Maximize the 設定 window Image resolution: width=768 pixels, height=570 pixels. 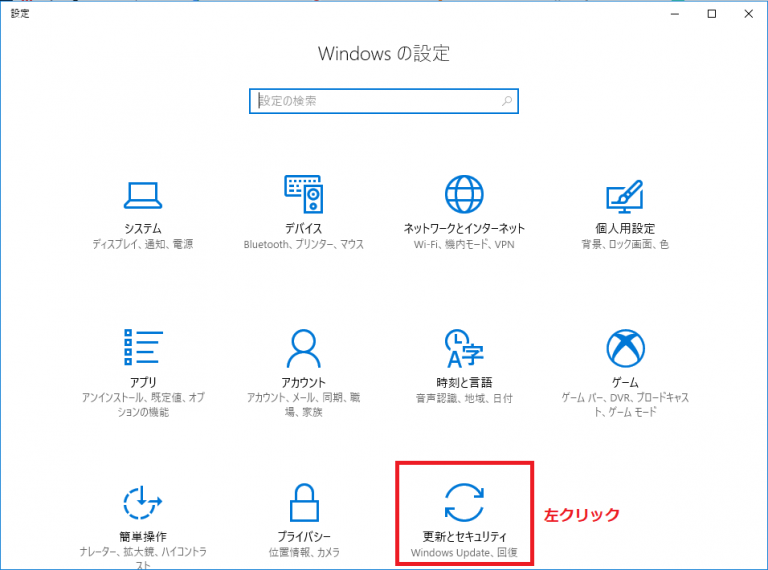[712, 14]
